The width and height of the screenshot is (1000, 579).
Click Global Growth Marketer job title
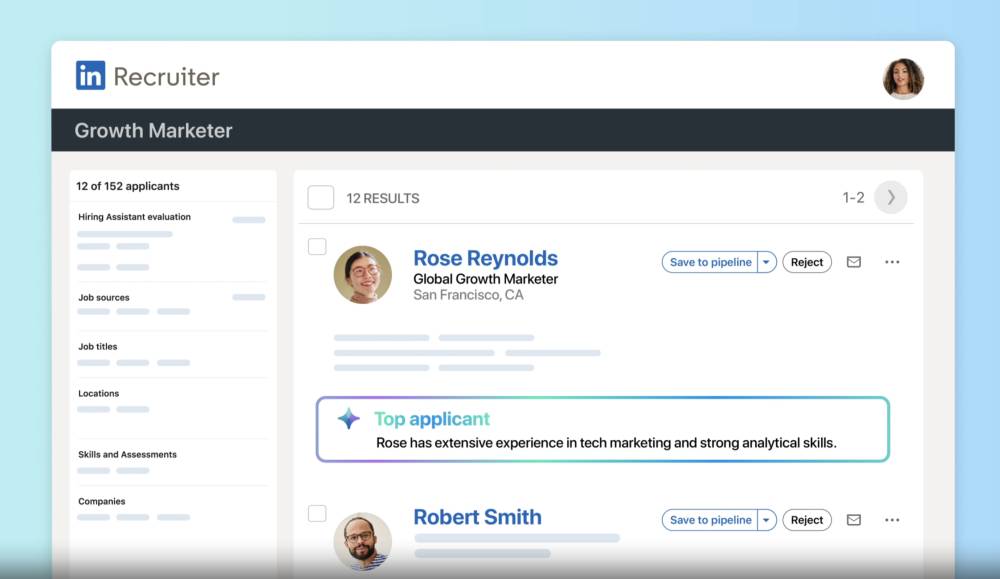coord(485,279)
